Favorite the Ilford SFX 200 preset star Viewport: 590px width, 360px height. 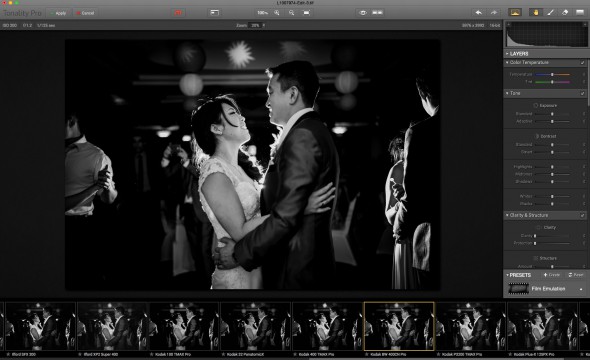coord(8,354)
